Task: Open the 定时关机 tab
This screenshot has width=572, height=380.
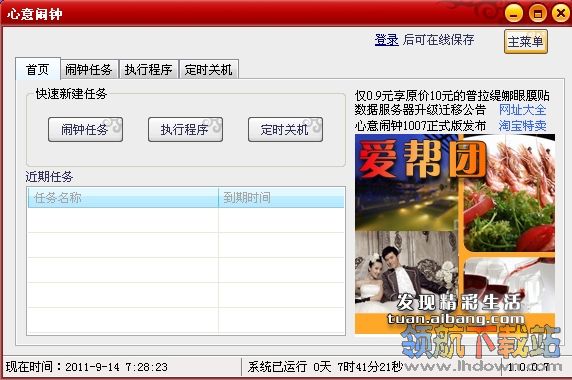Action: point(209,69)
